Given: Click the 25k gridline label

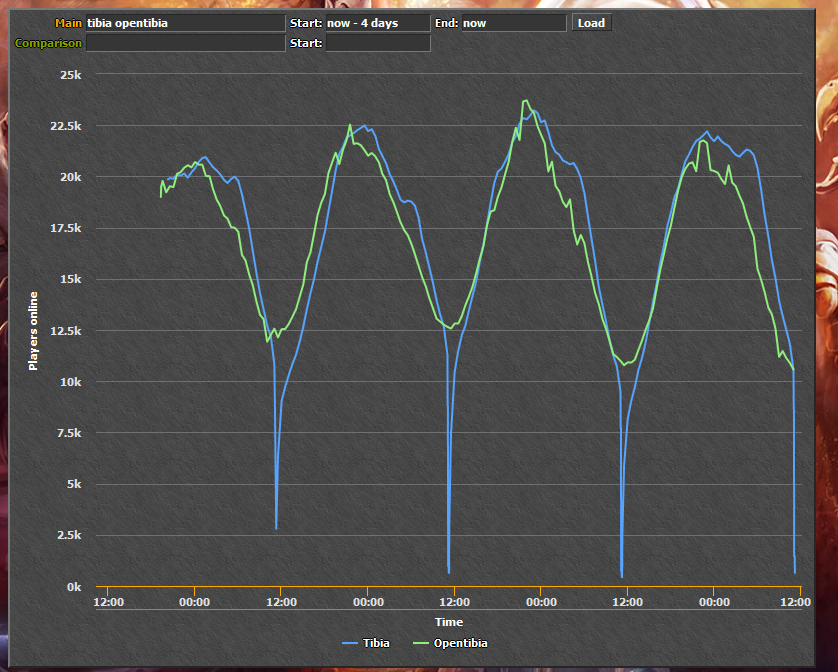Looking at the screenshot, I should tap(71, 75).
